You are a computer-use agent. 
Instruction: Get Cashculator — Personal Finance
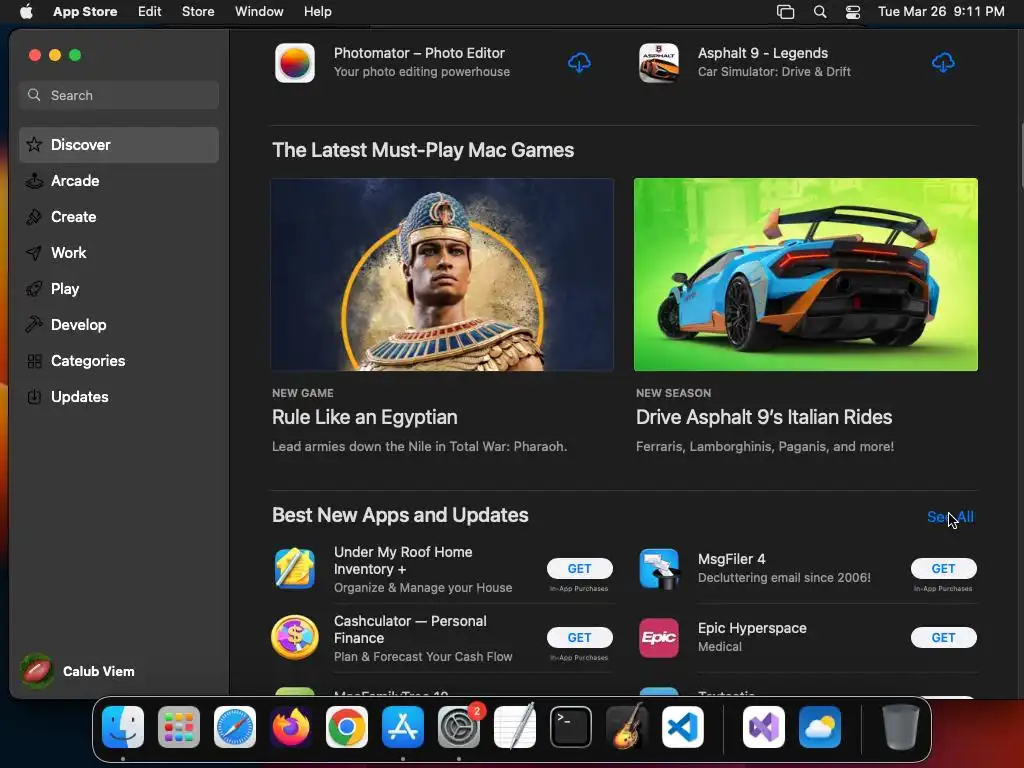[x=579, y=637]
